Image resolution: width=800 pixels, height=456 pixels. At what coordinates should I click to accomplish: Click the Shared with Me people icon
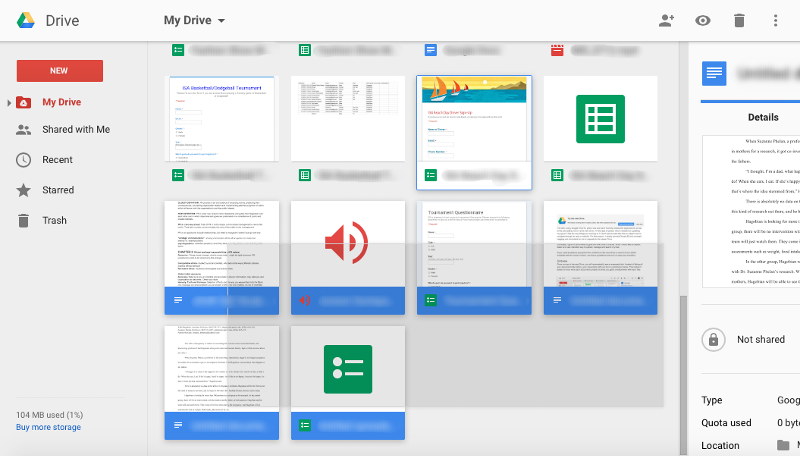tap(23, 130)
